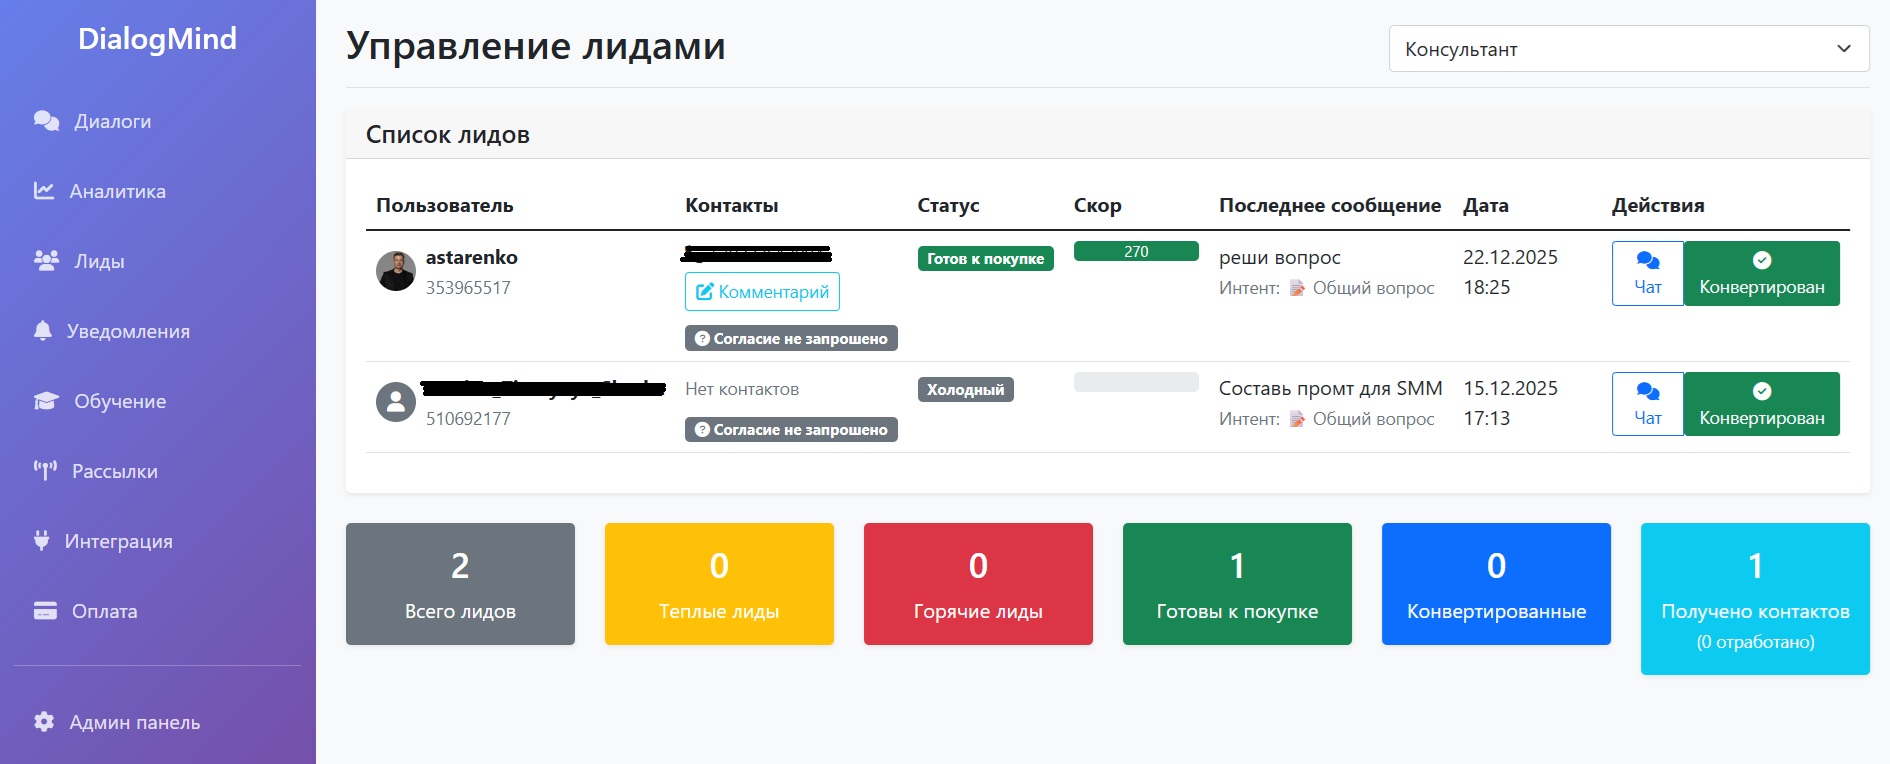This screenshot has width=1890, height=764.
Task: Mark user 510692177 as Конвертирован
Action: [1762, 404]
